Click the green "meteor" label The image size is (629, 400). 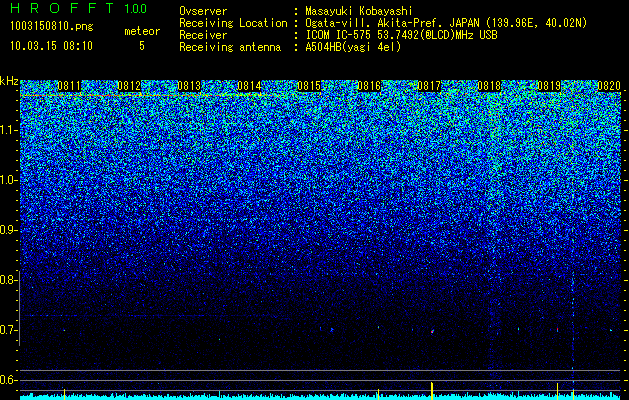coord(142,31)
